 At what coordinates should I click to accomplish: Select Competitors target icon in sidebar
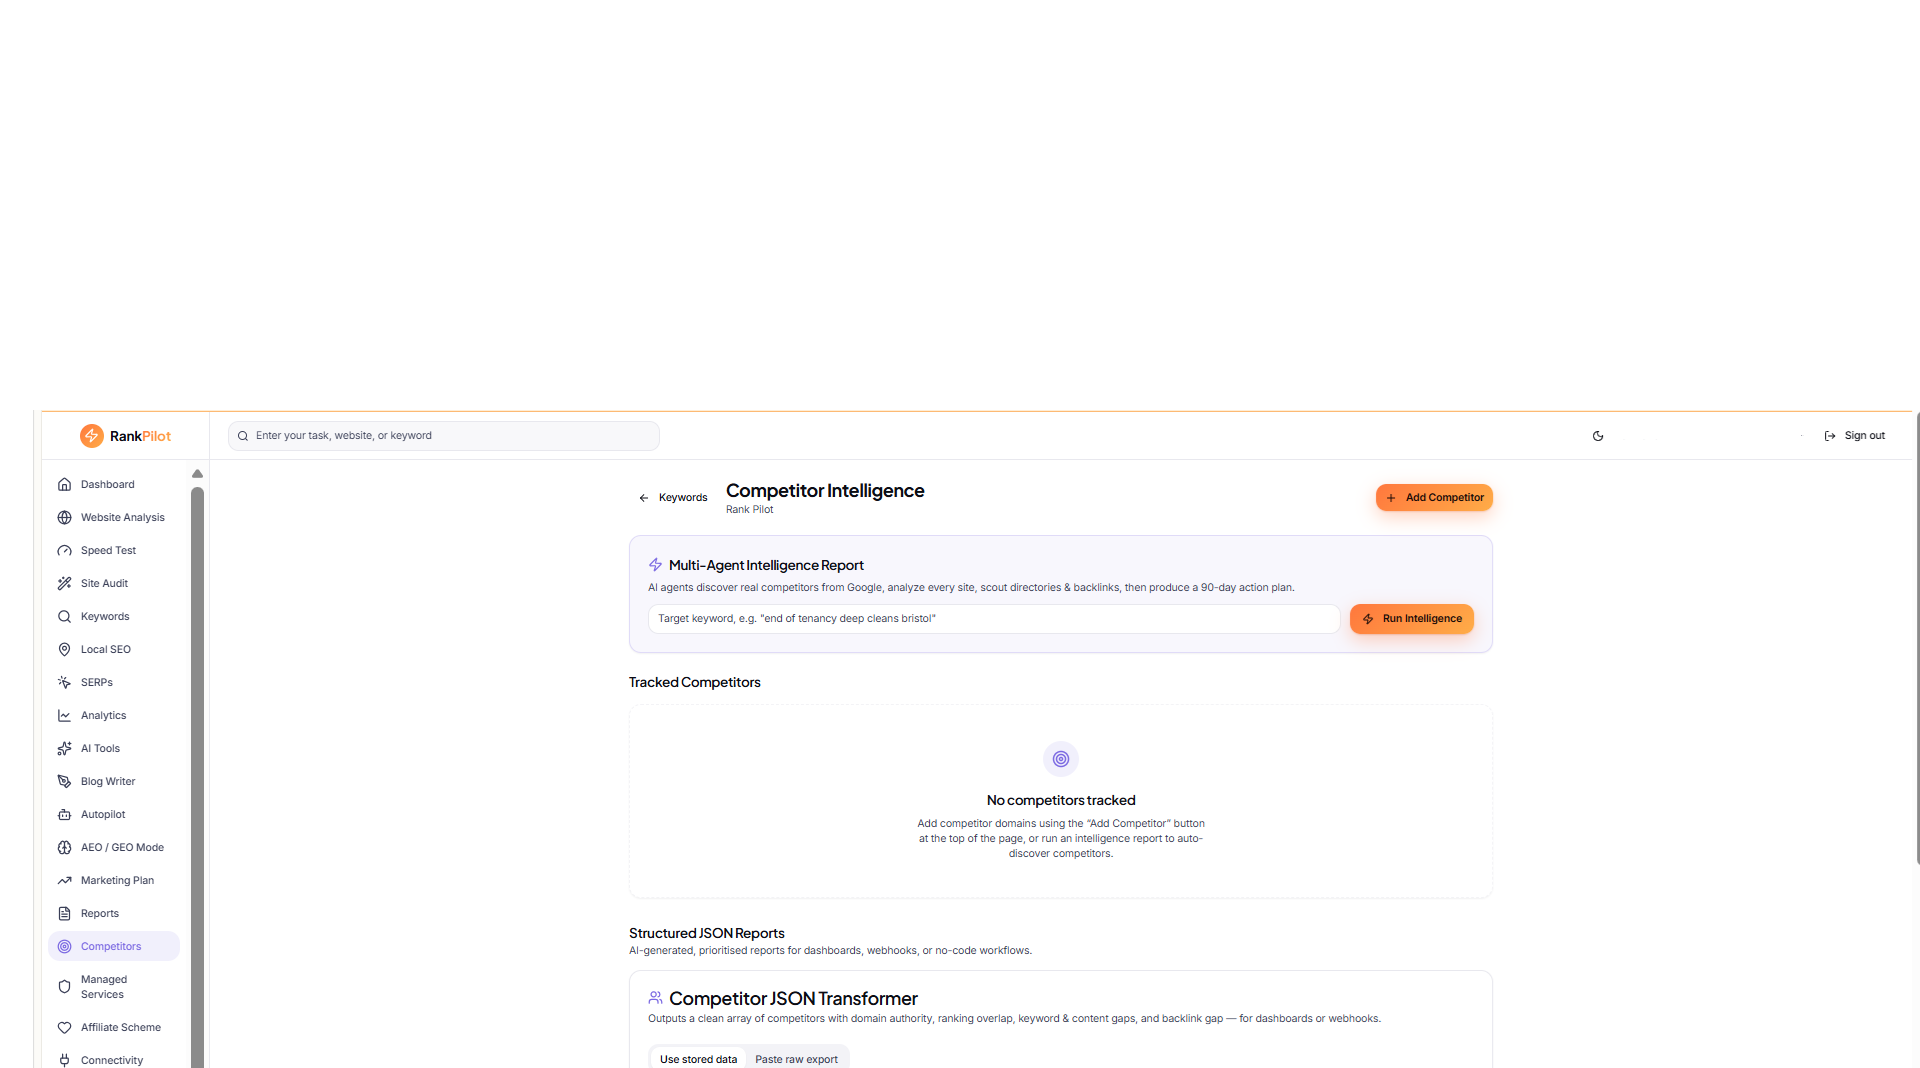click(64, 946)
